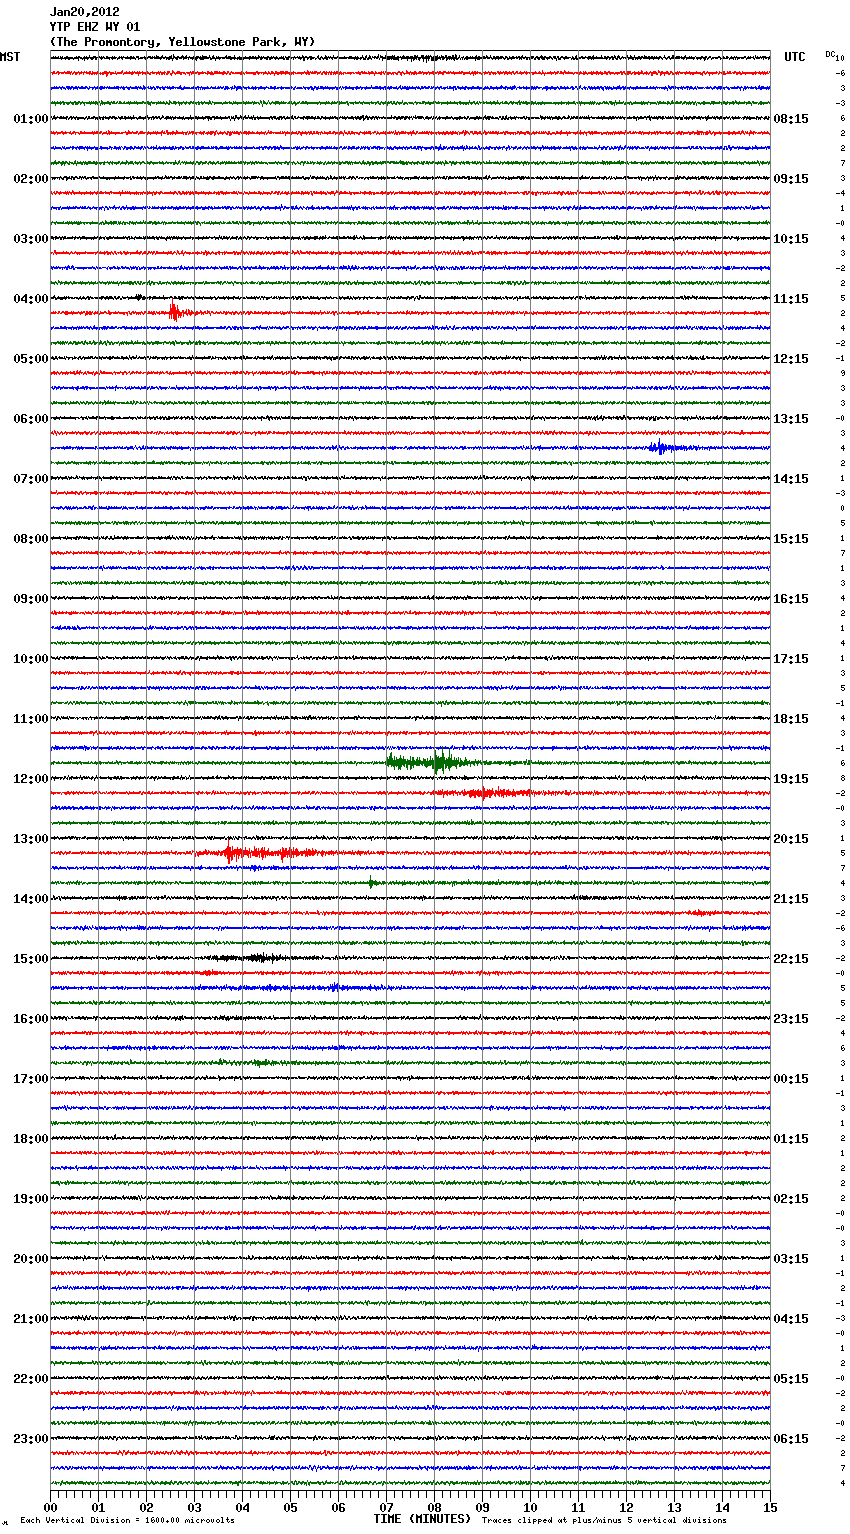Click the 03:15 UTC time label
Screen dimensions: 850x1534
[x=791, y=1259]
